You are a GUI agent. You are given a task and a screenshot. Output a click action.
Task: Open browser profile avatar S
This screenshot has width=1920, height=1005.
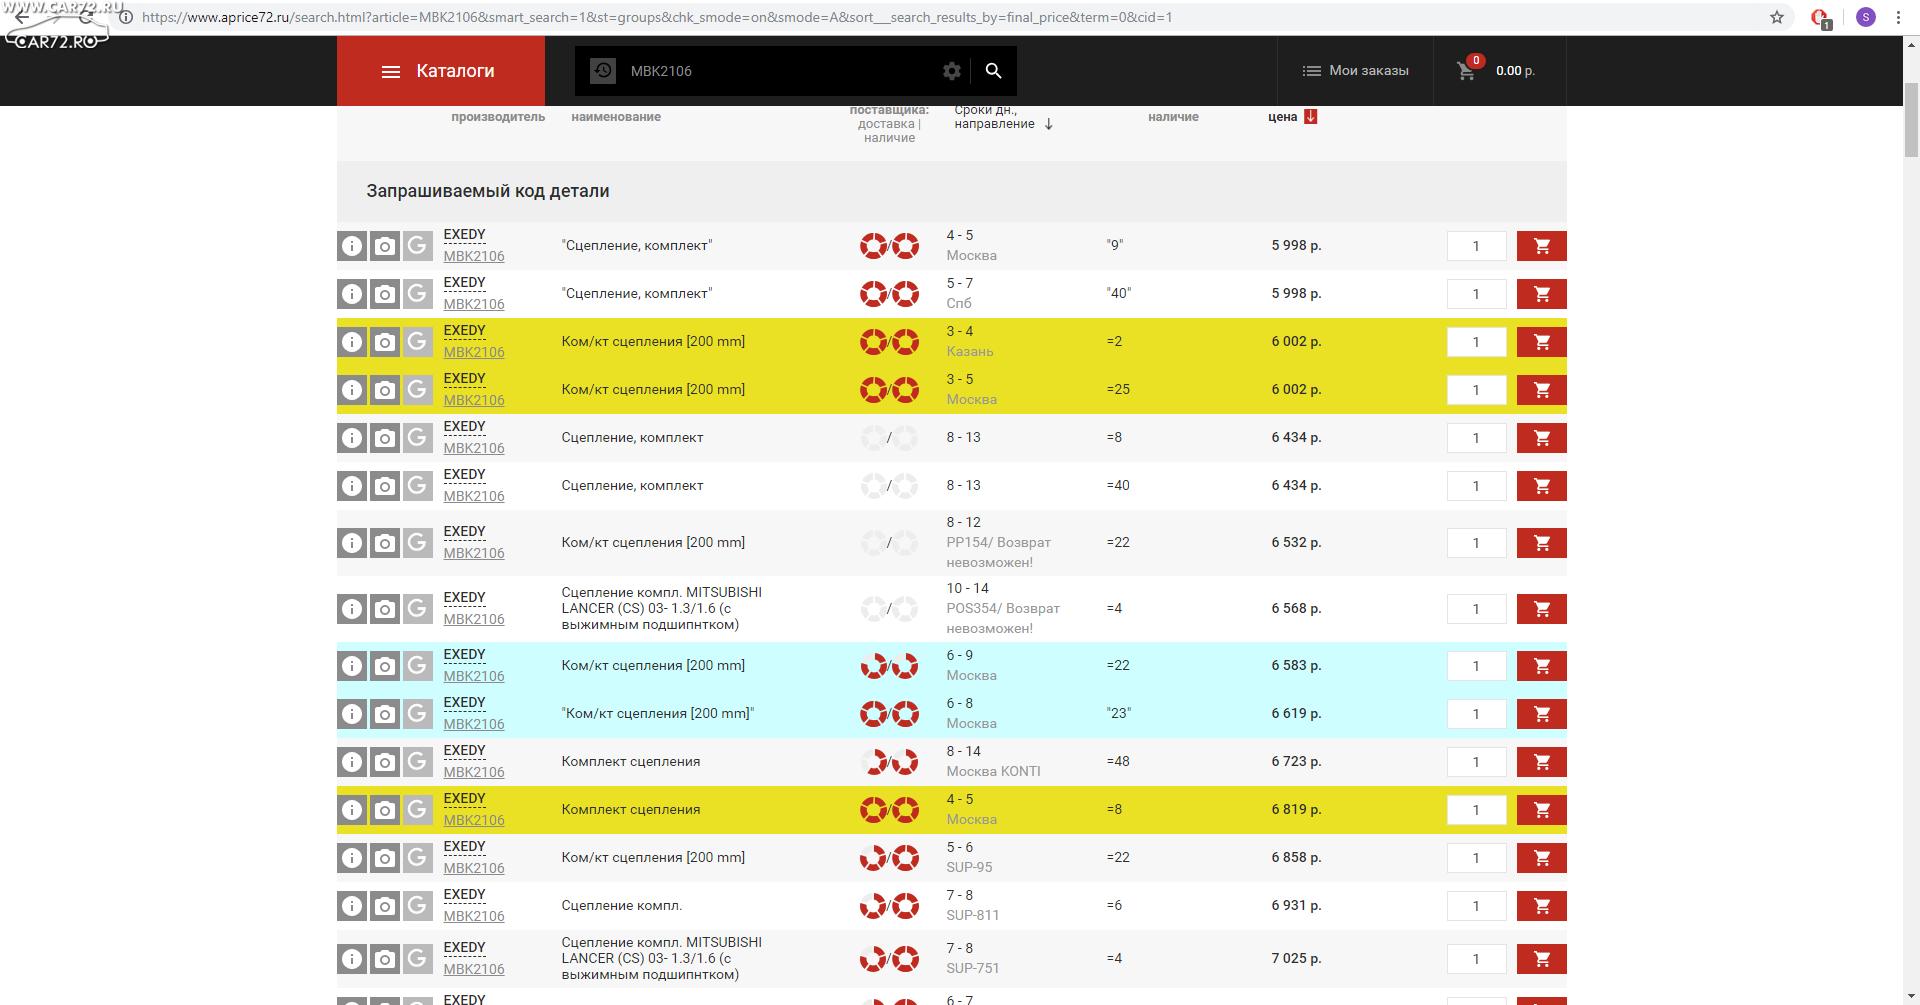pyautogui.click(x=1865, y=17)
